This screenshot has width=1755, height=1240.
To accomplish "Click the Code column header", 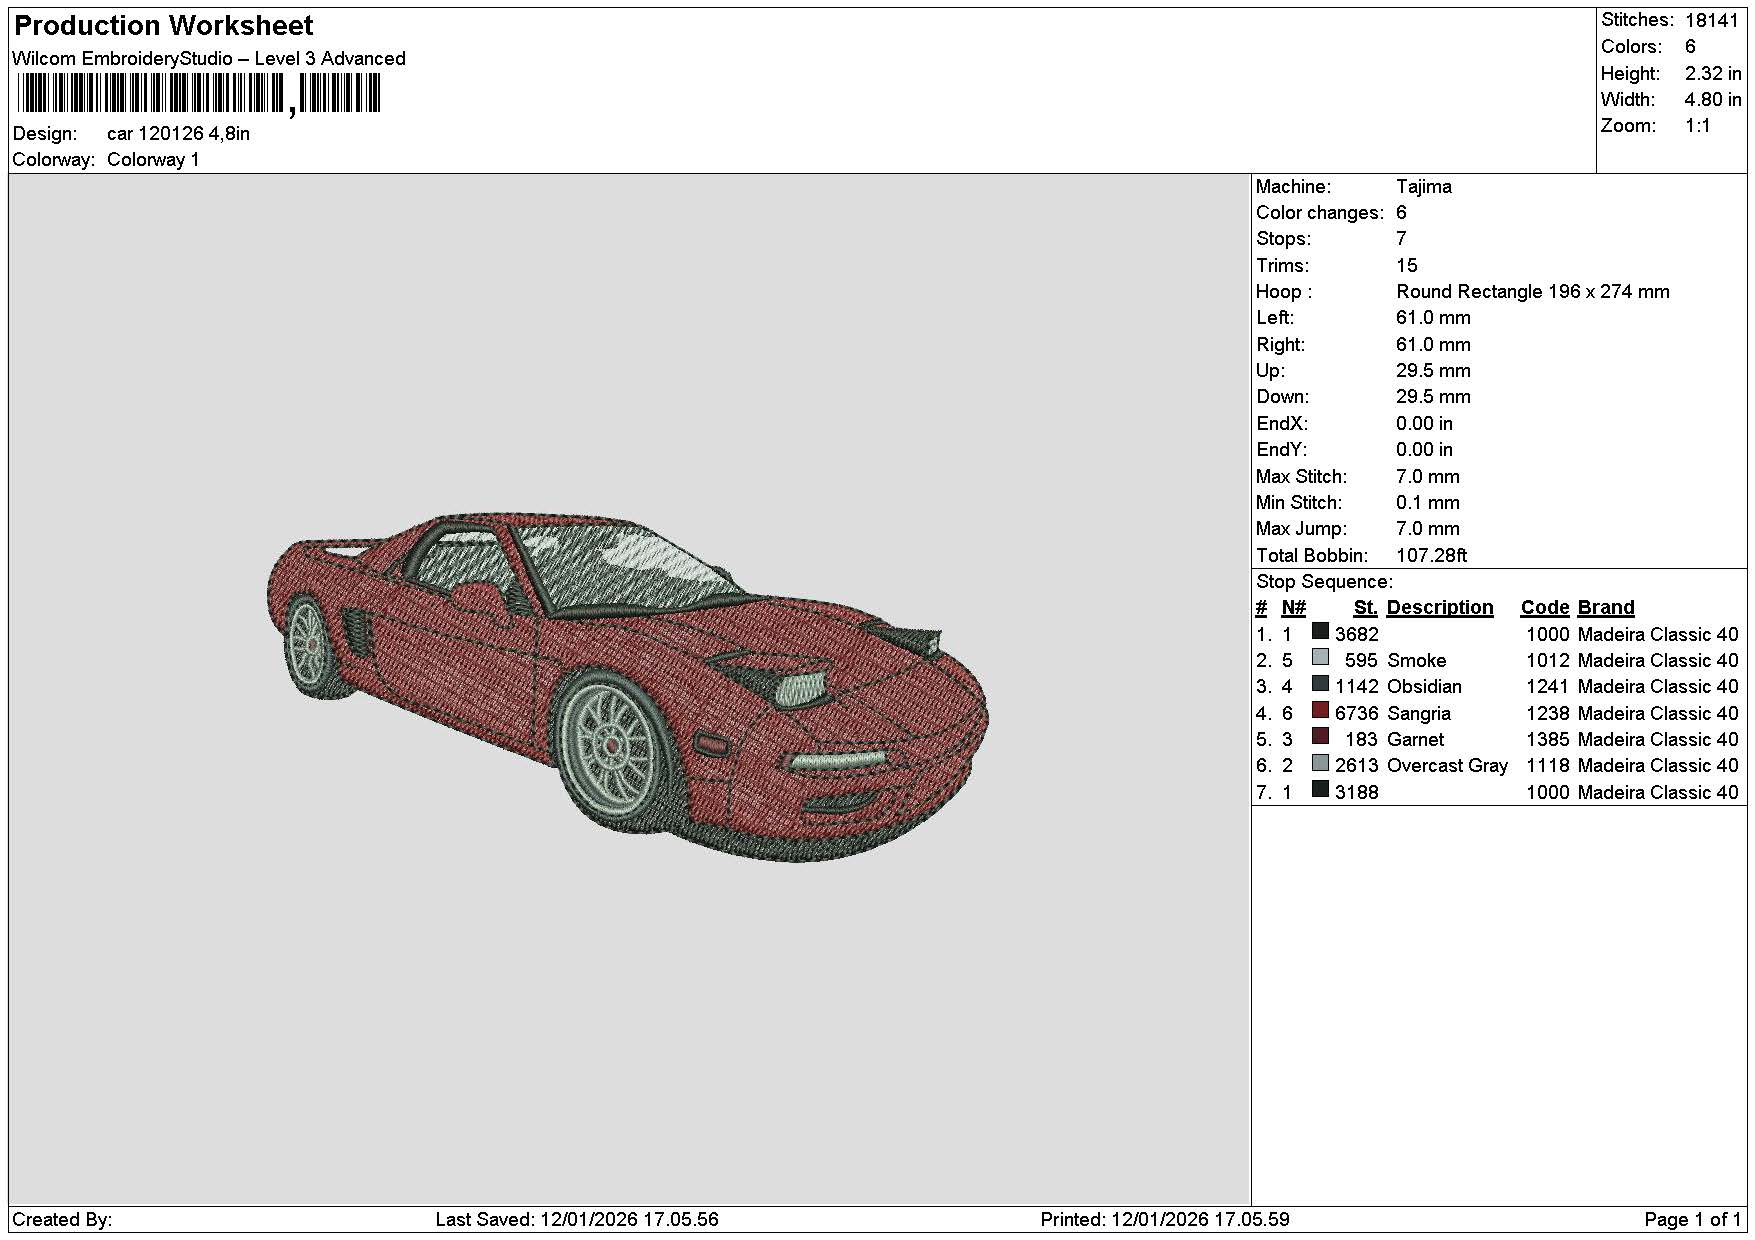I will (x=1544, y=607).
